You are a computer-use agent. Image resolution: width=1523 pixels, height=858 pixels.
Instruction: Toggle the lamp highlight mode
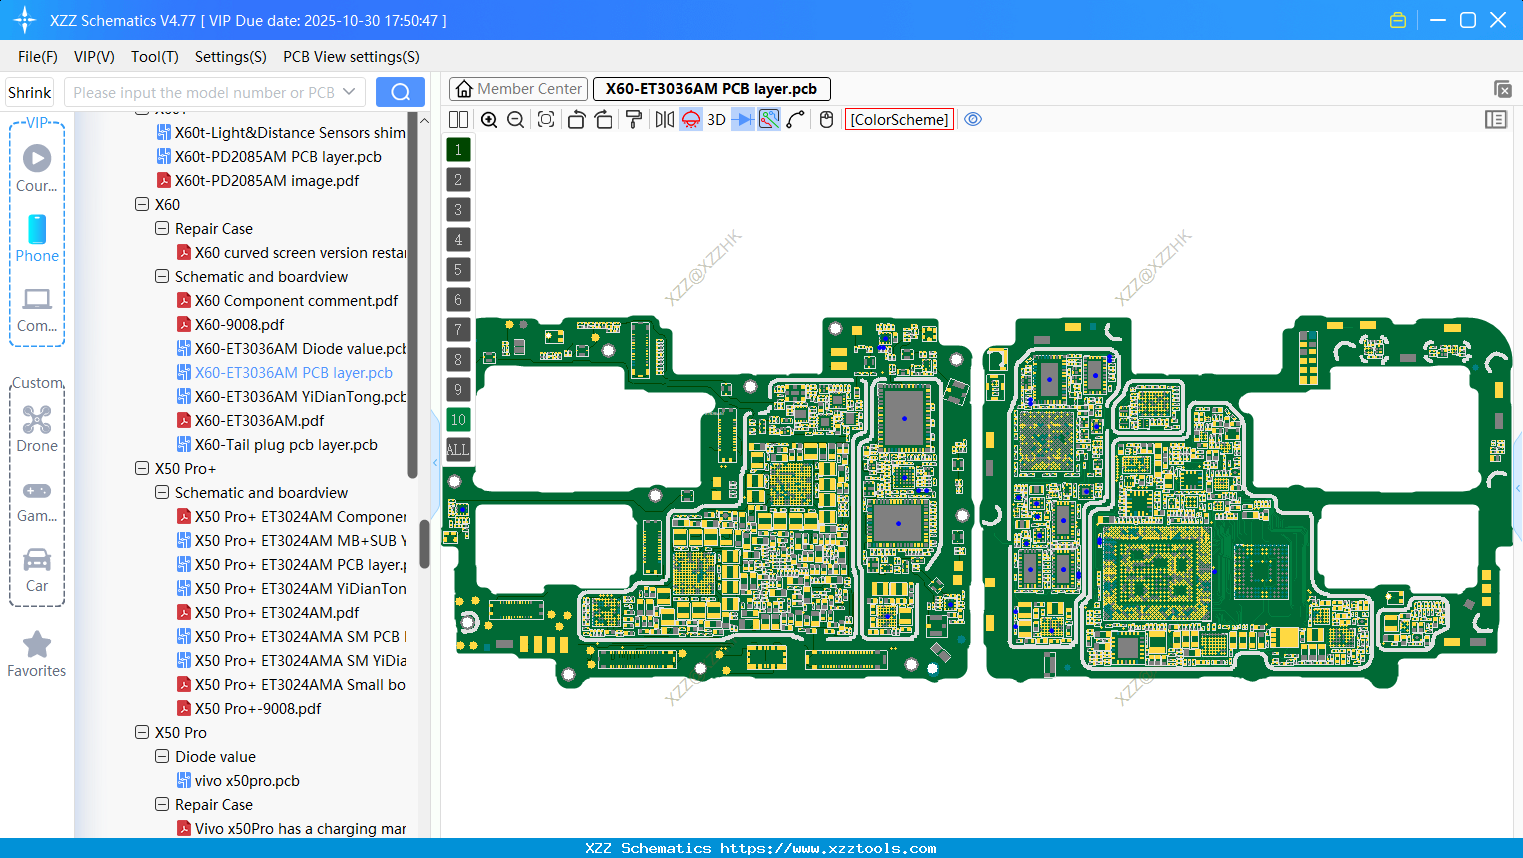691,119
